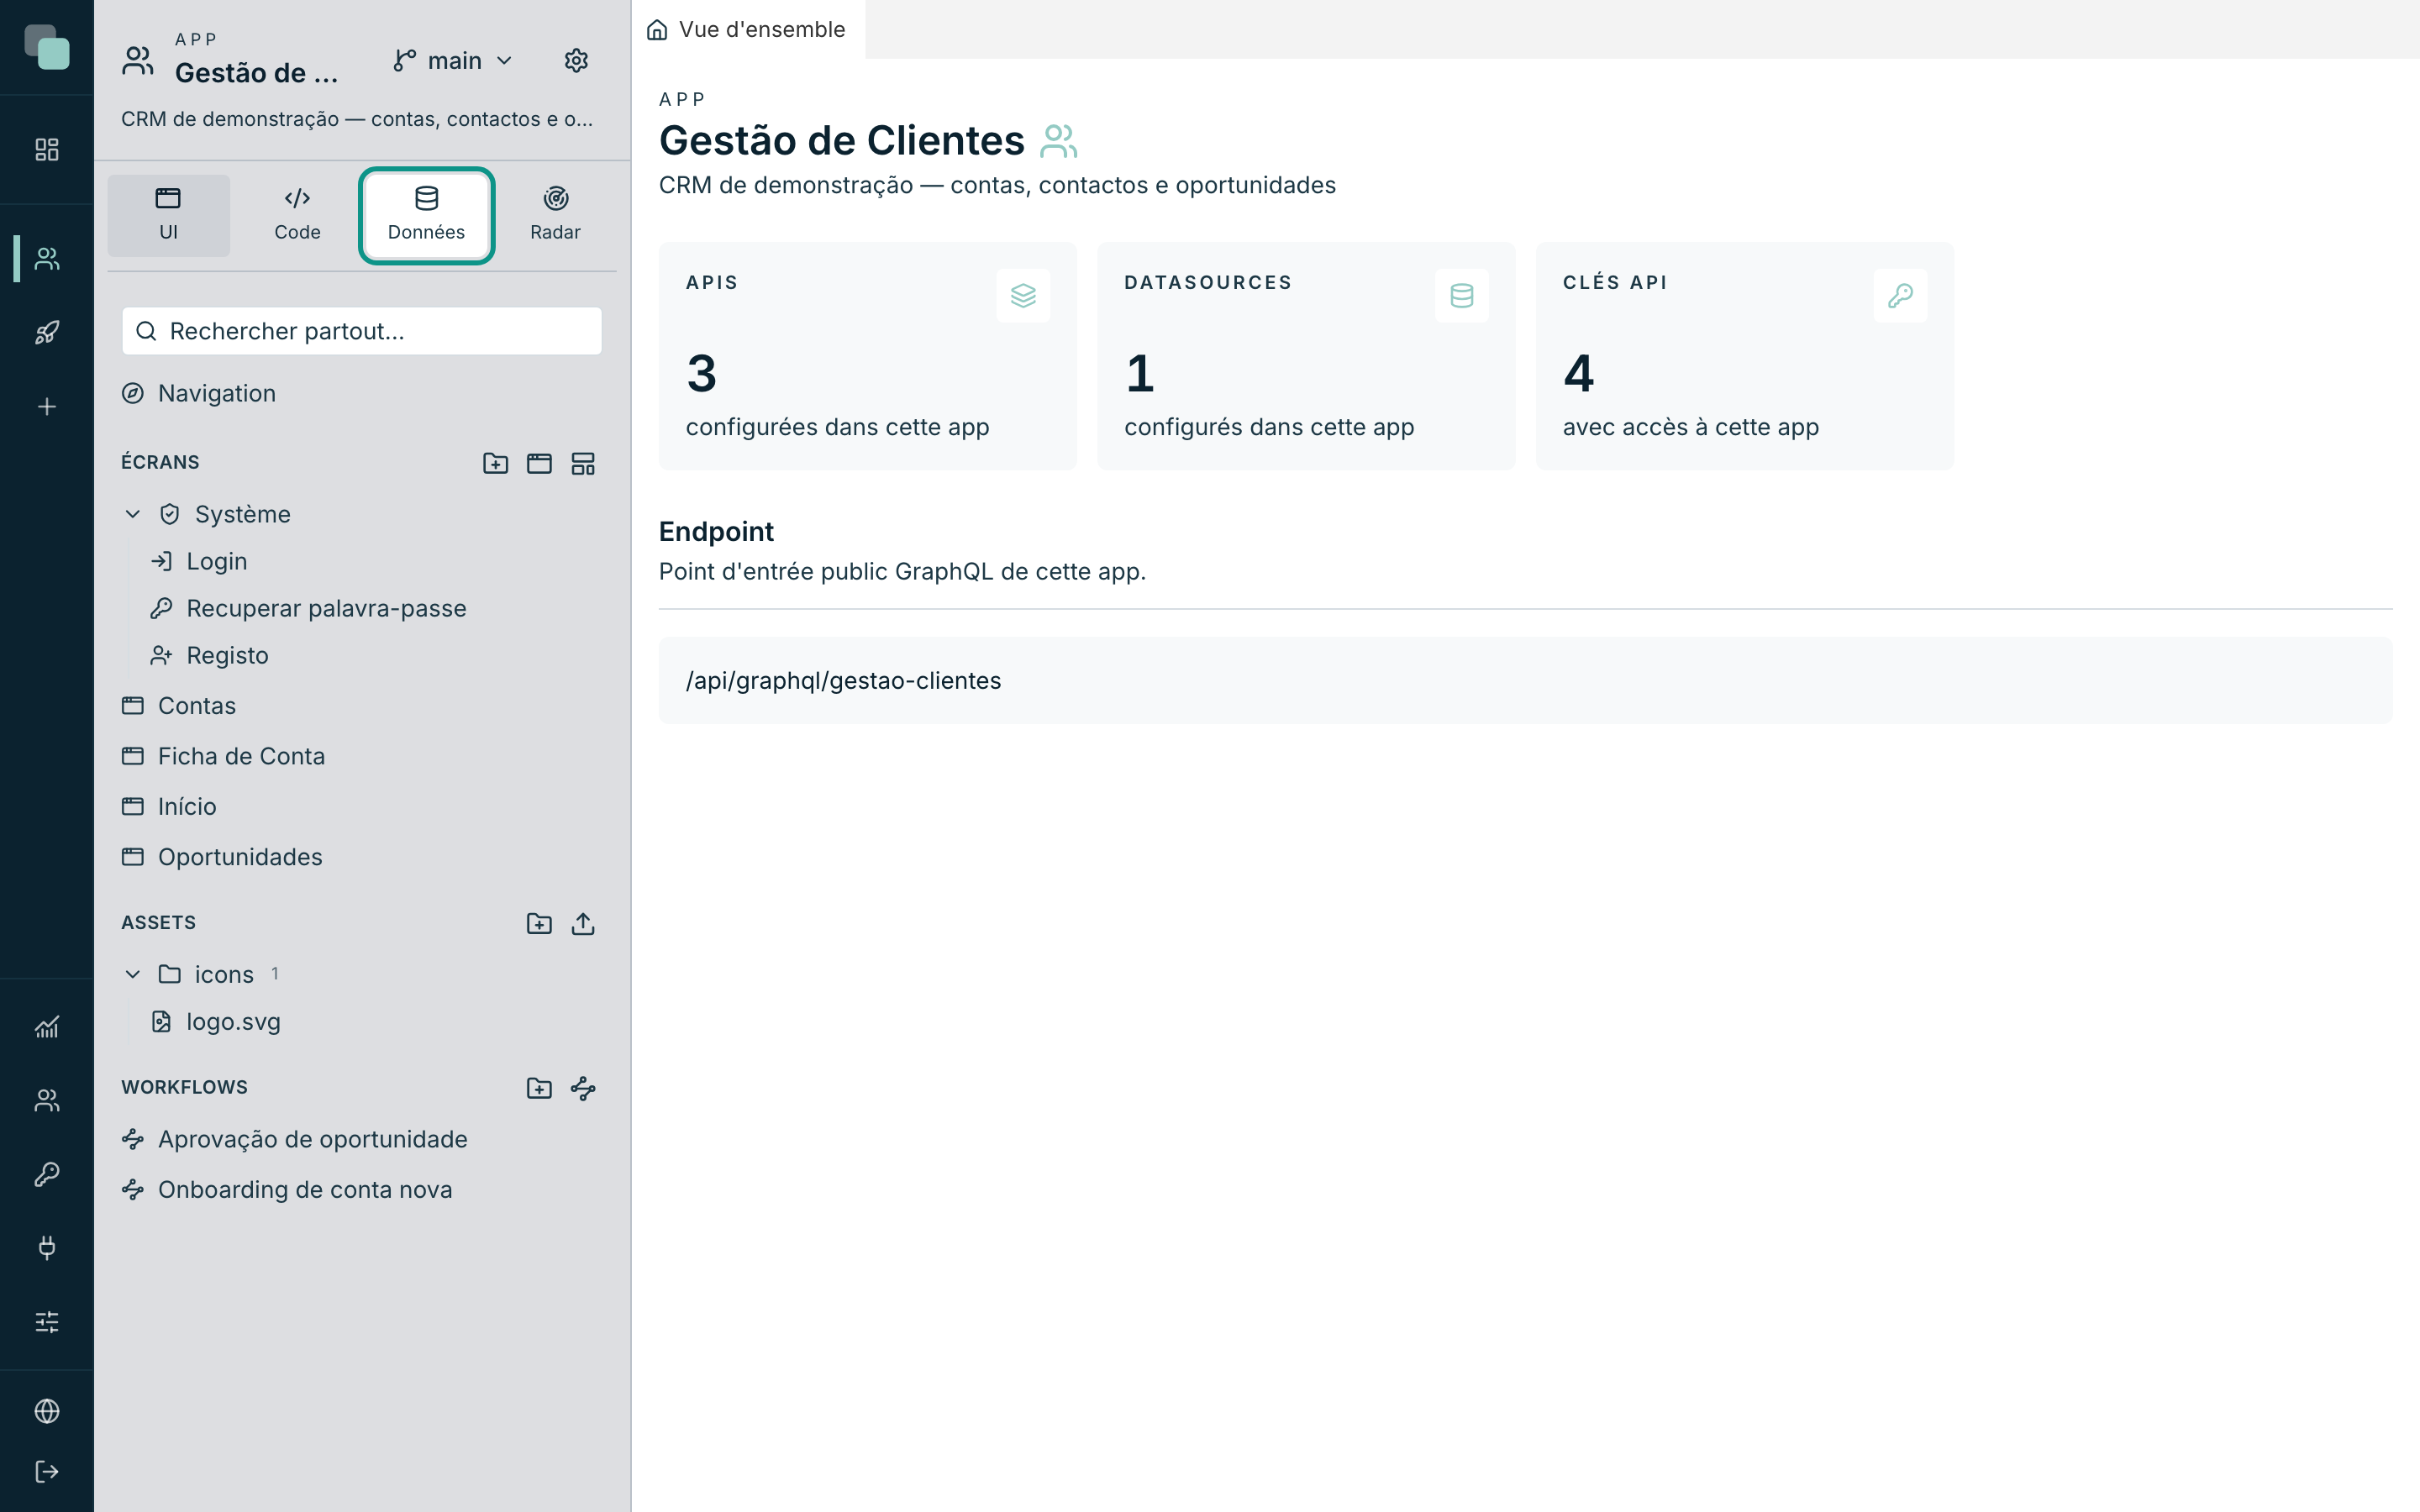
Task: Open the plug icon in the left rail
Action: click(47, 1248)
